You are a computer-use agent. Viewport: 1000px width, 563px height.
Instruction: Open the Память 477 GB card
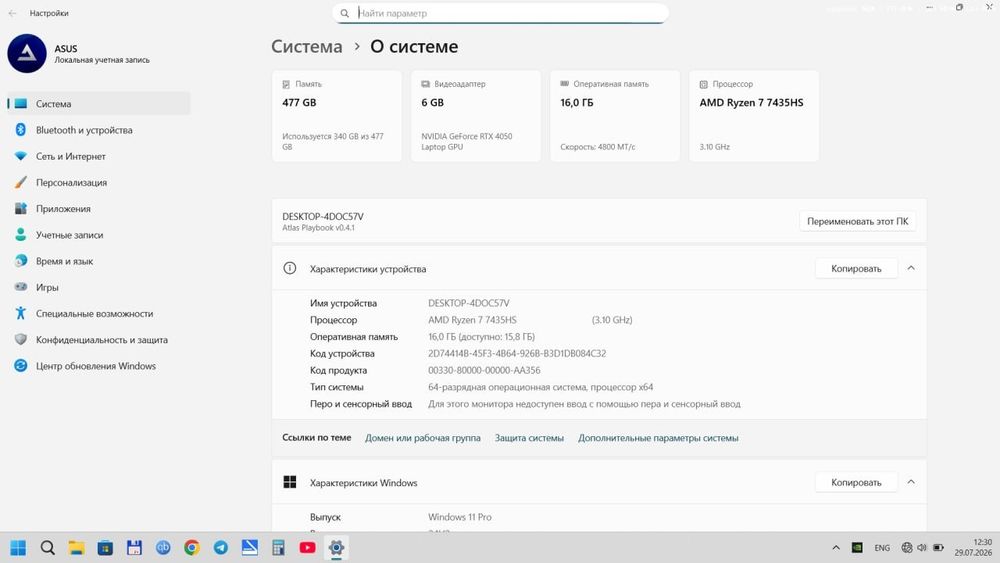[x=337, y=116]
